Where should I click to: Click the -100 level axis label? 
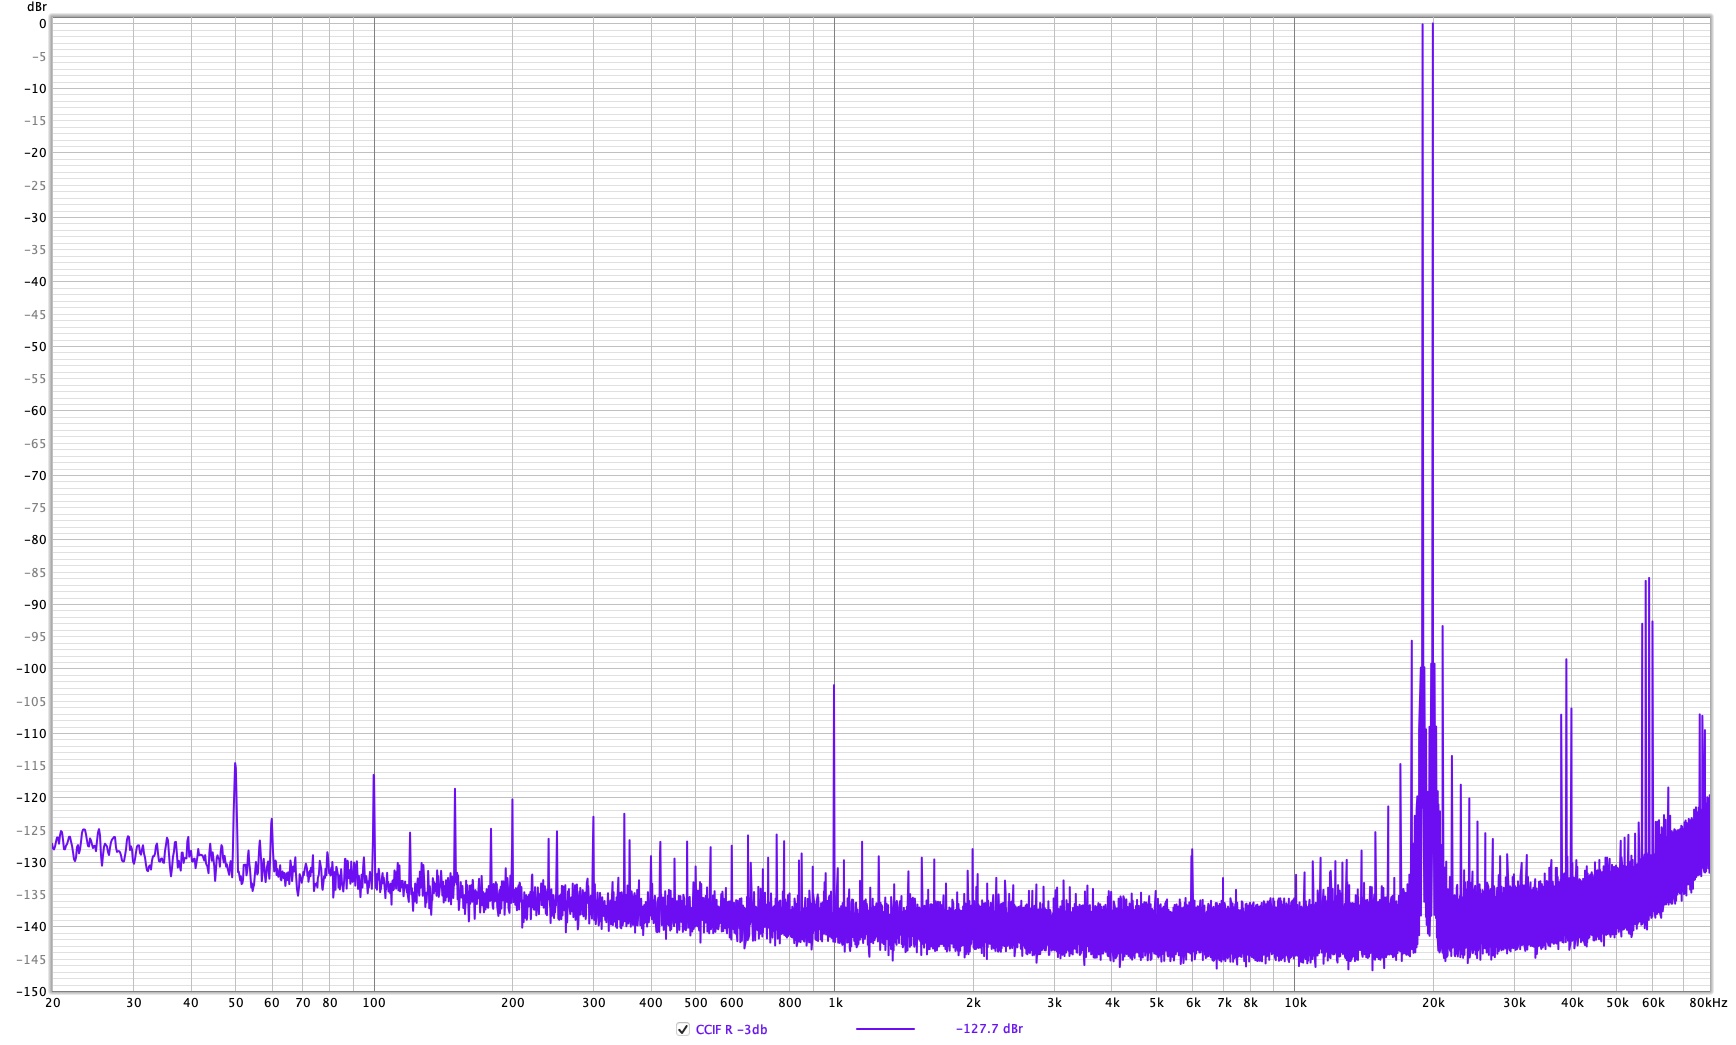tap(31, 669)
